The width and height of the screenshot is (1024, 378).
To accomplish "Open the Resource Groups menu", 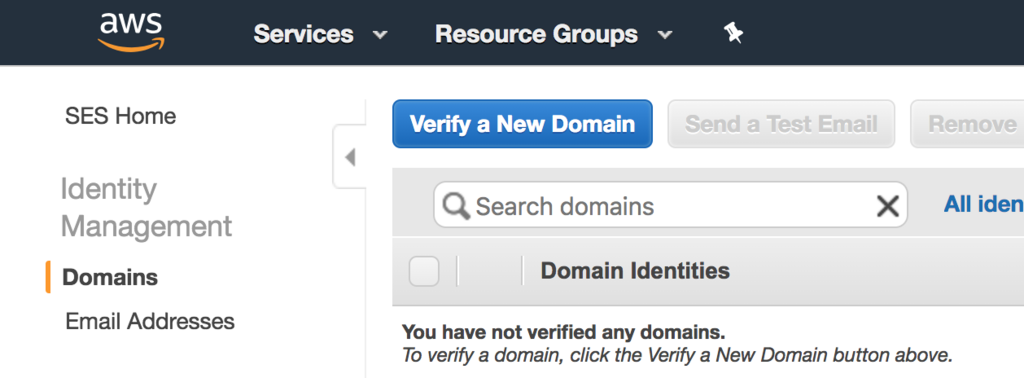I will tap(536, 34).
